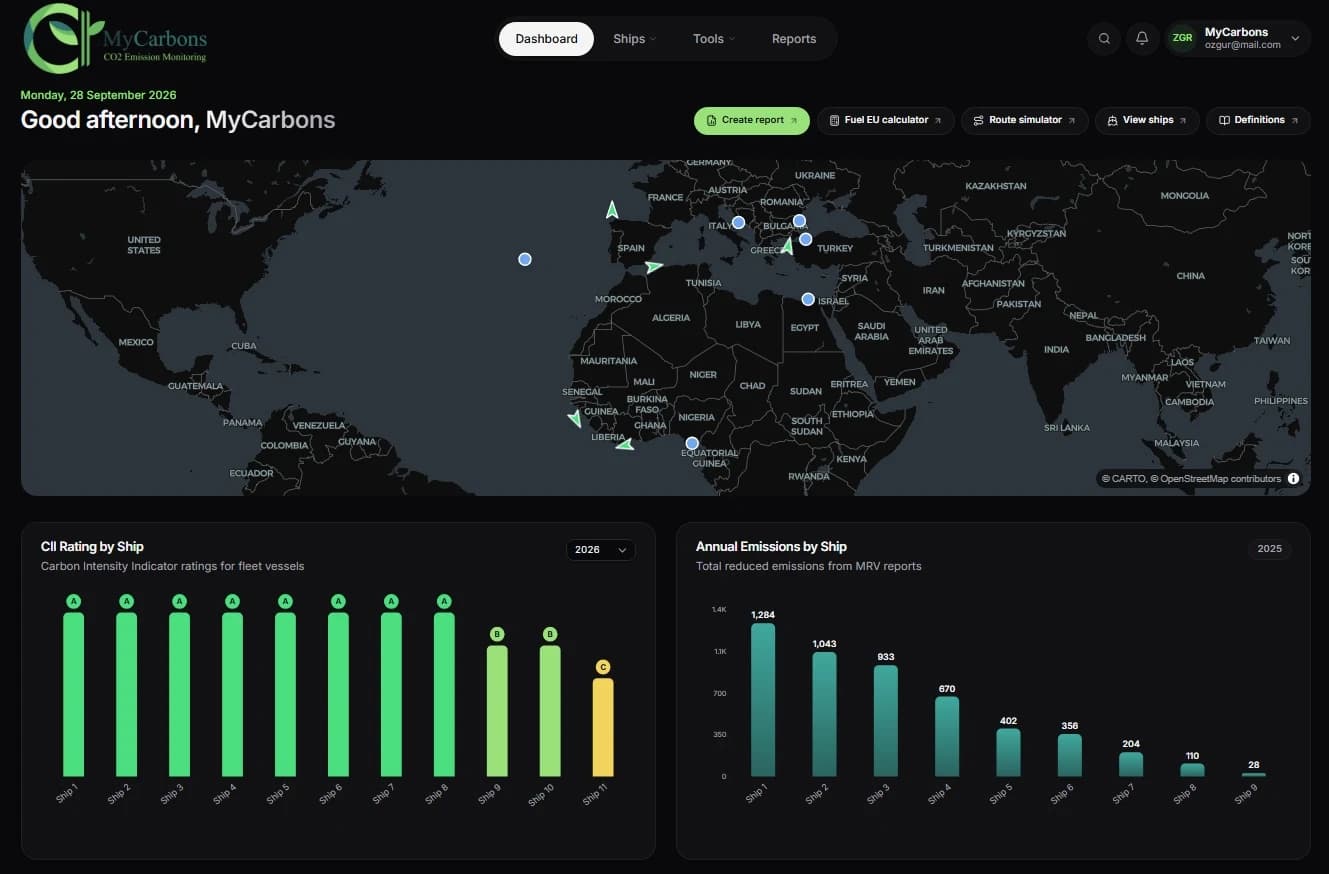Open the Fuel EU calculator
Image resolution: width=1329 pixels, height=874 pixels.
[x=886, y=120]
